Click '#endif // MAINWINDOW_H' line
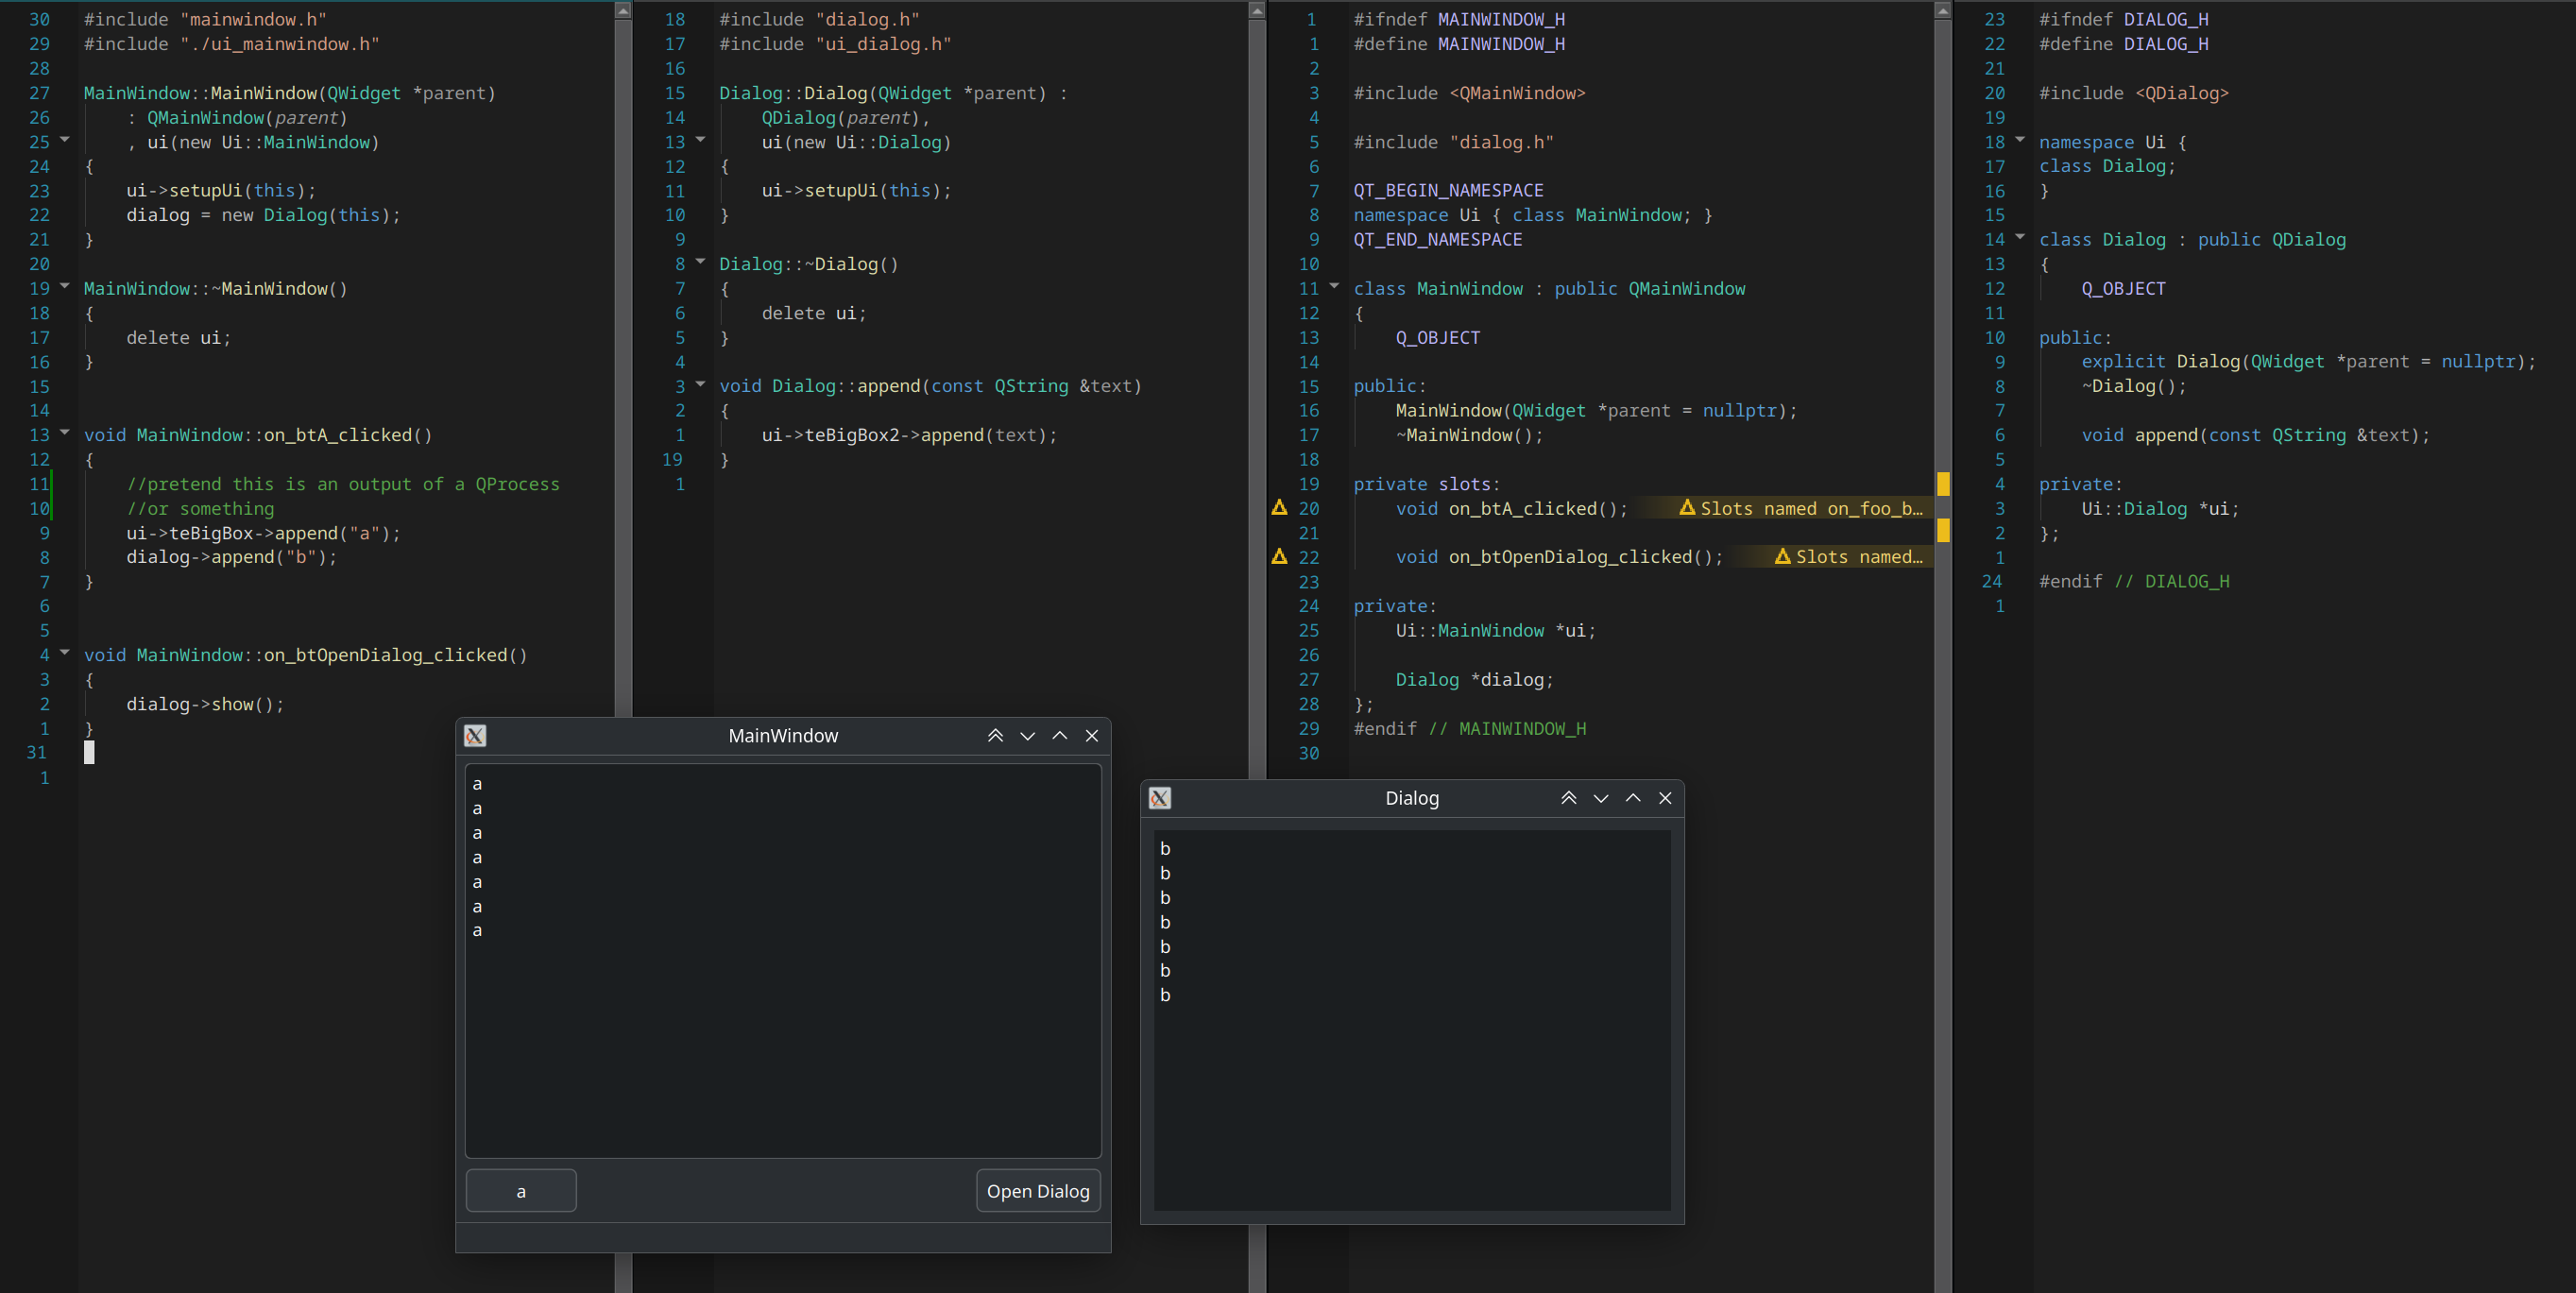 point(1469,729)
